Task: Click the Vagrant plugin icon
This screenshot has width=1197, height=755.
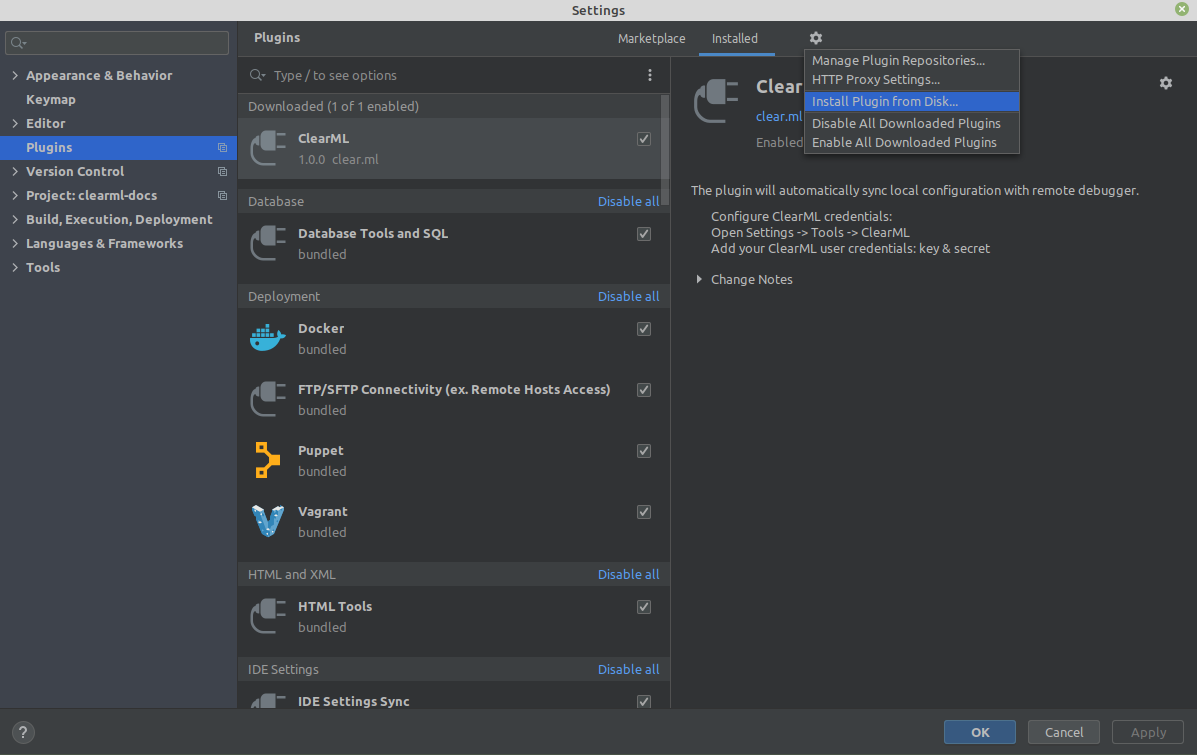Action: 268,521
